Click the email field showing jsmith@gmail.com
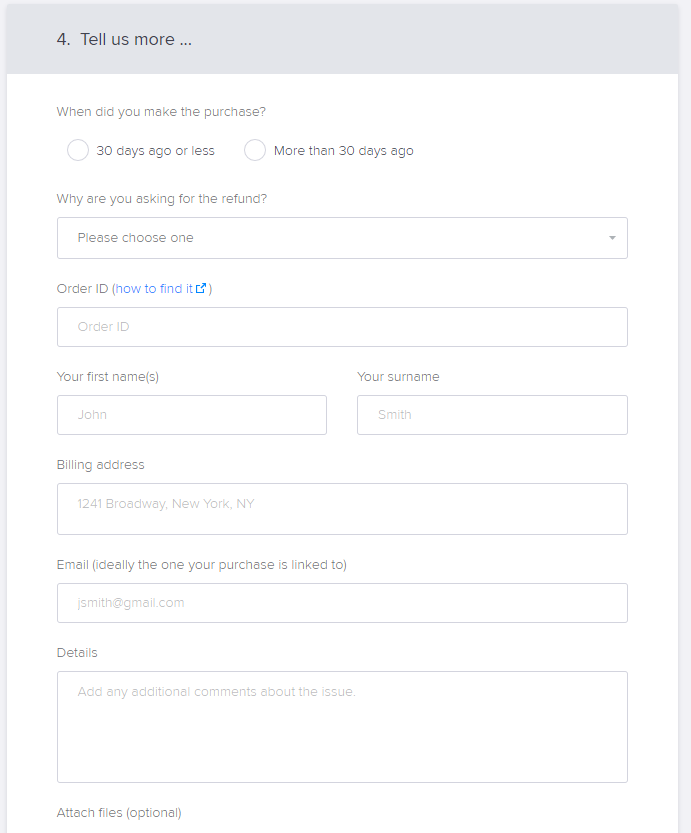 point(342,603)
